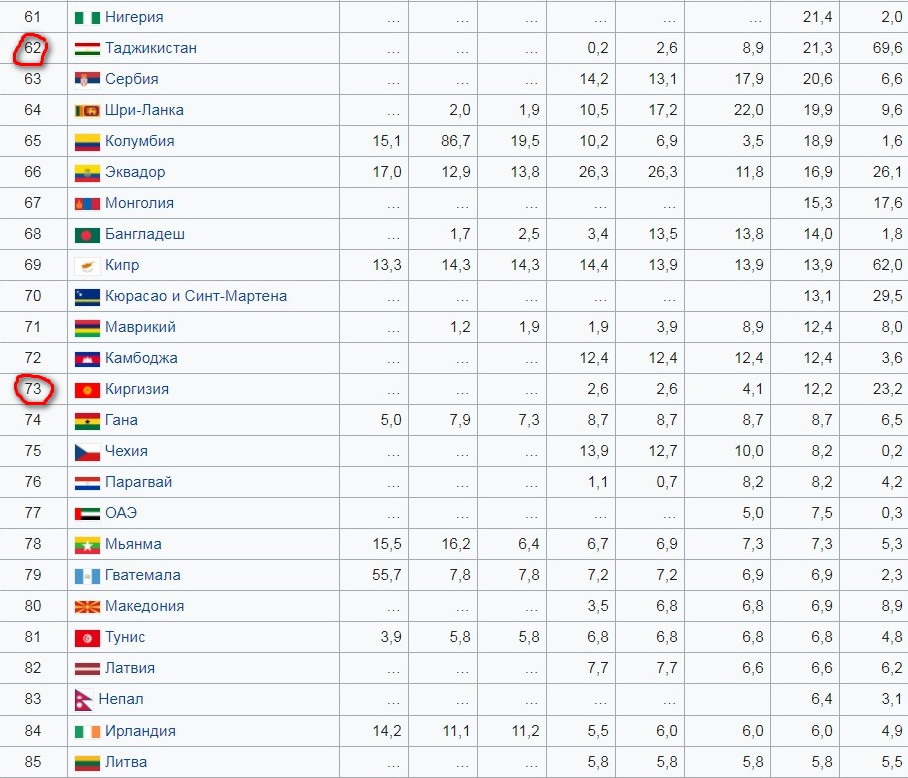Click the Tajikistan flag icon
This screenshot has height=778, width=908.
coord(87,48)
